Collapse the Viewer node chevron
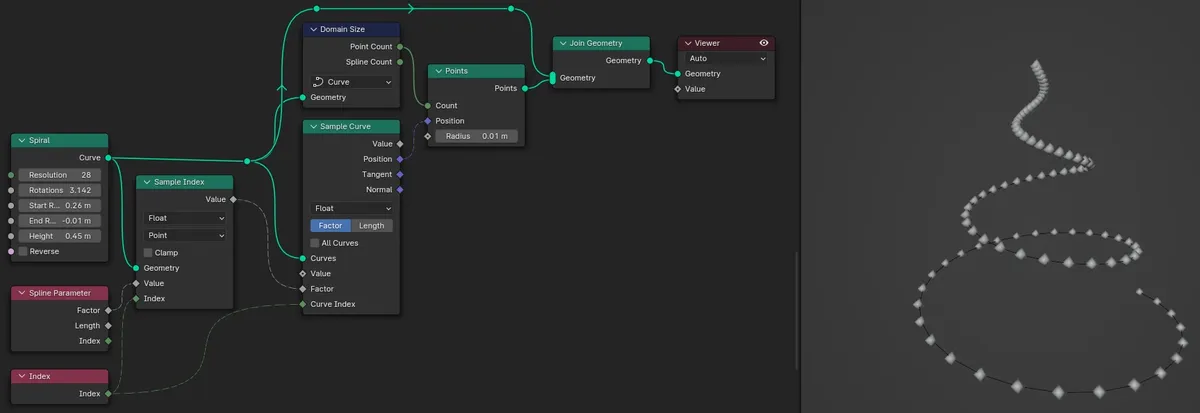This screenshot has height=413, width=1200. [688, 43]
